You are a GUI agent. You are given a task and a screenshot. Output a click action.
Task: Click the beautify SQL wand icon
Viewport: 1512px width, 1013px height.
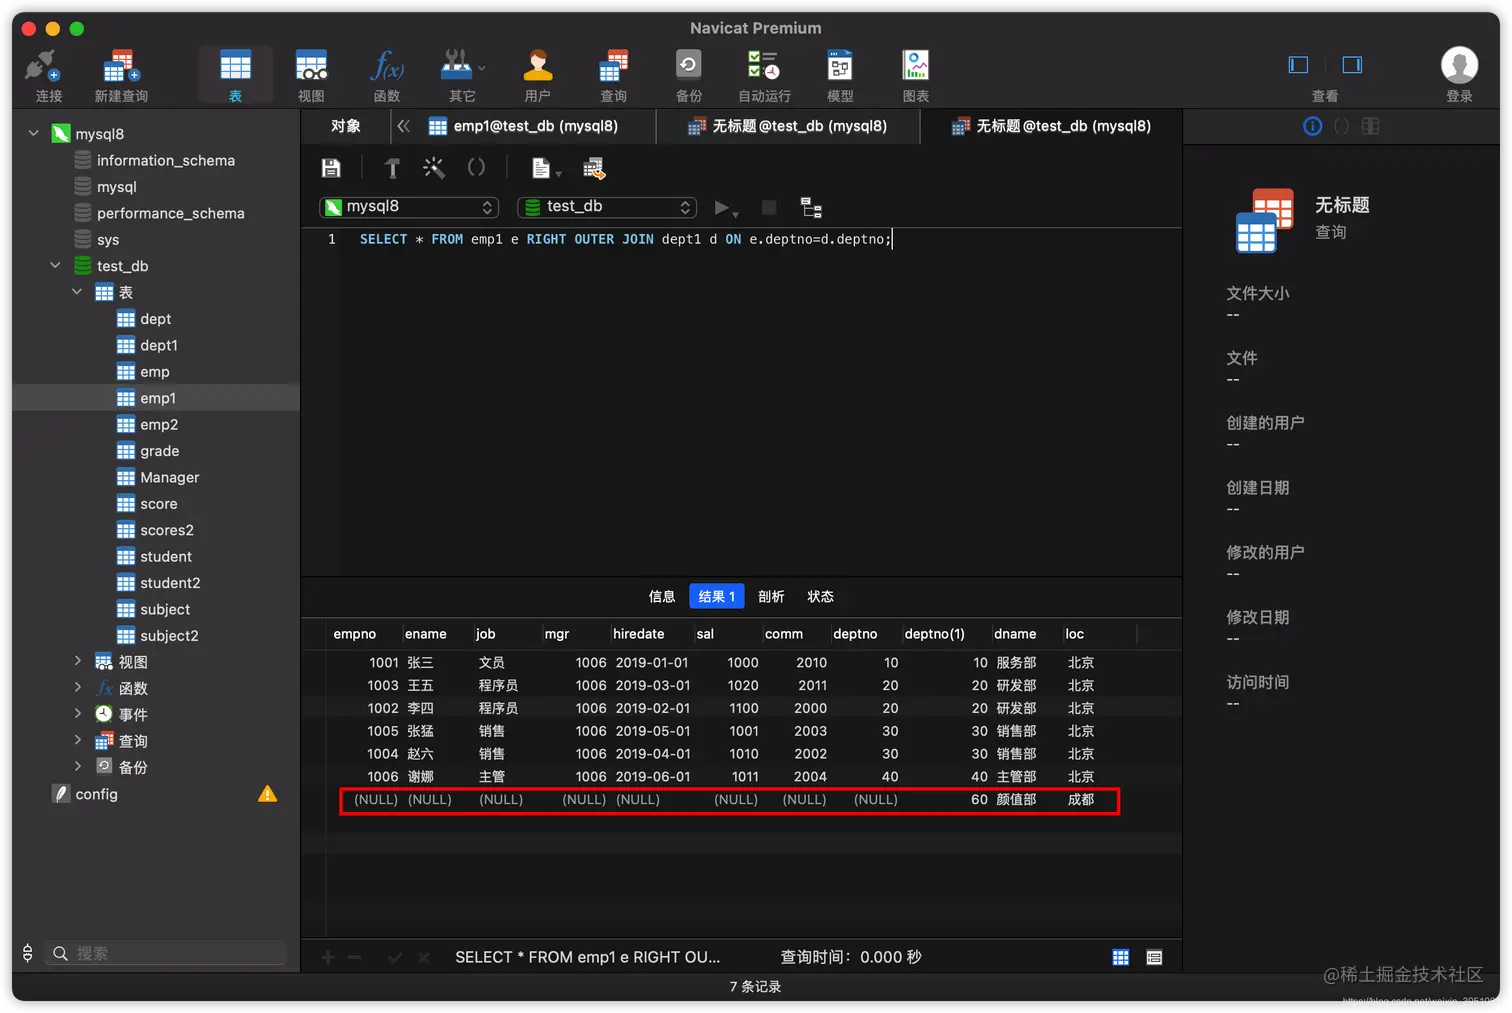(433, 168)
